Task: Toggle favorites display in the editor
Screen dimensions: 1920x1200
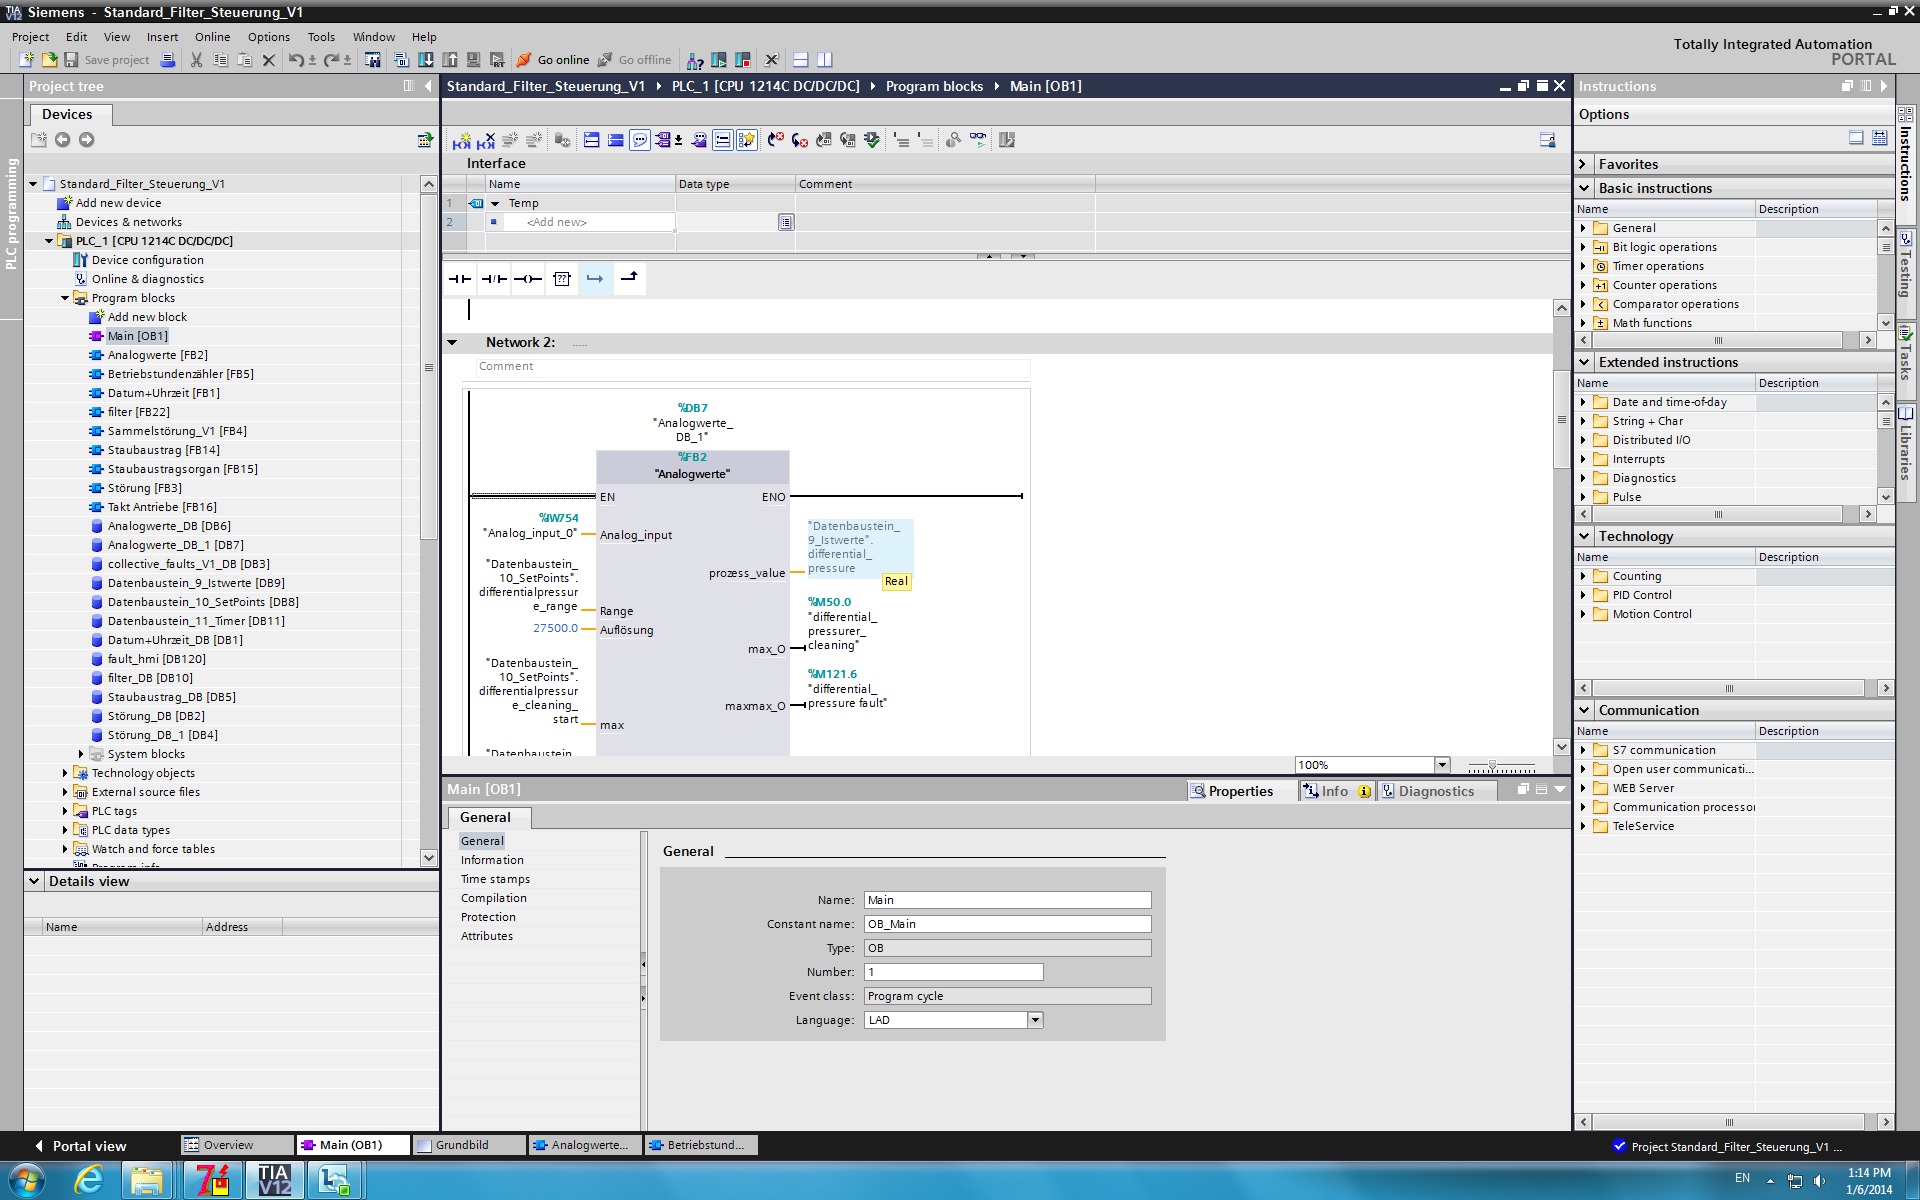Action: tap(747, 140)
